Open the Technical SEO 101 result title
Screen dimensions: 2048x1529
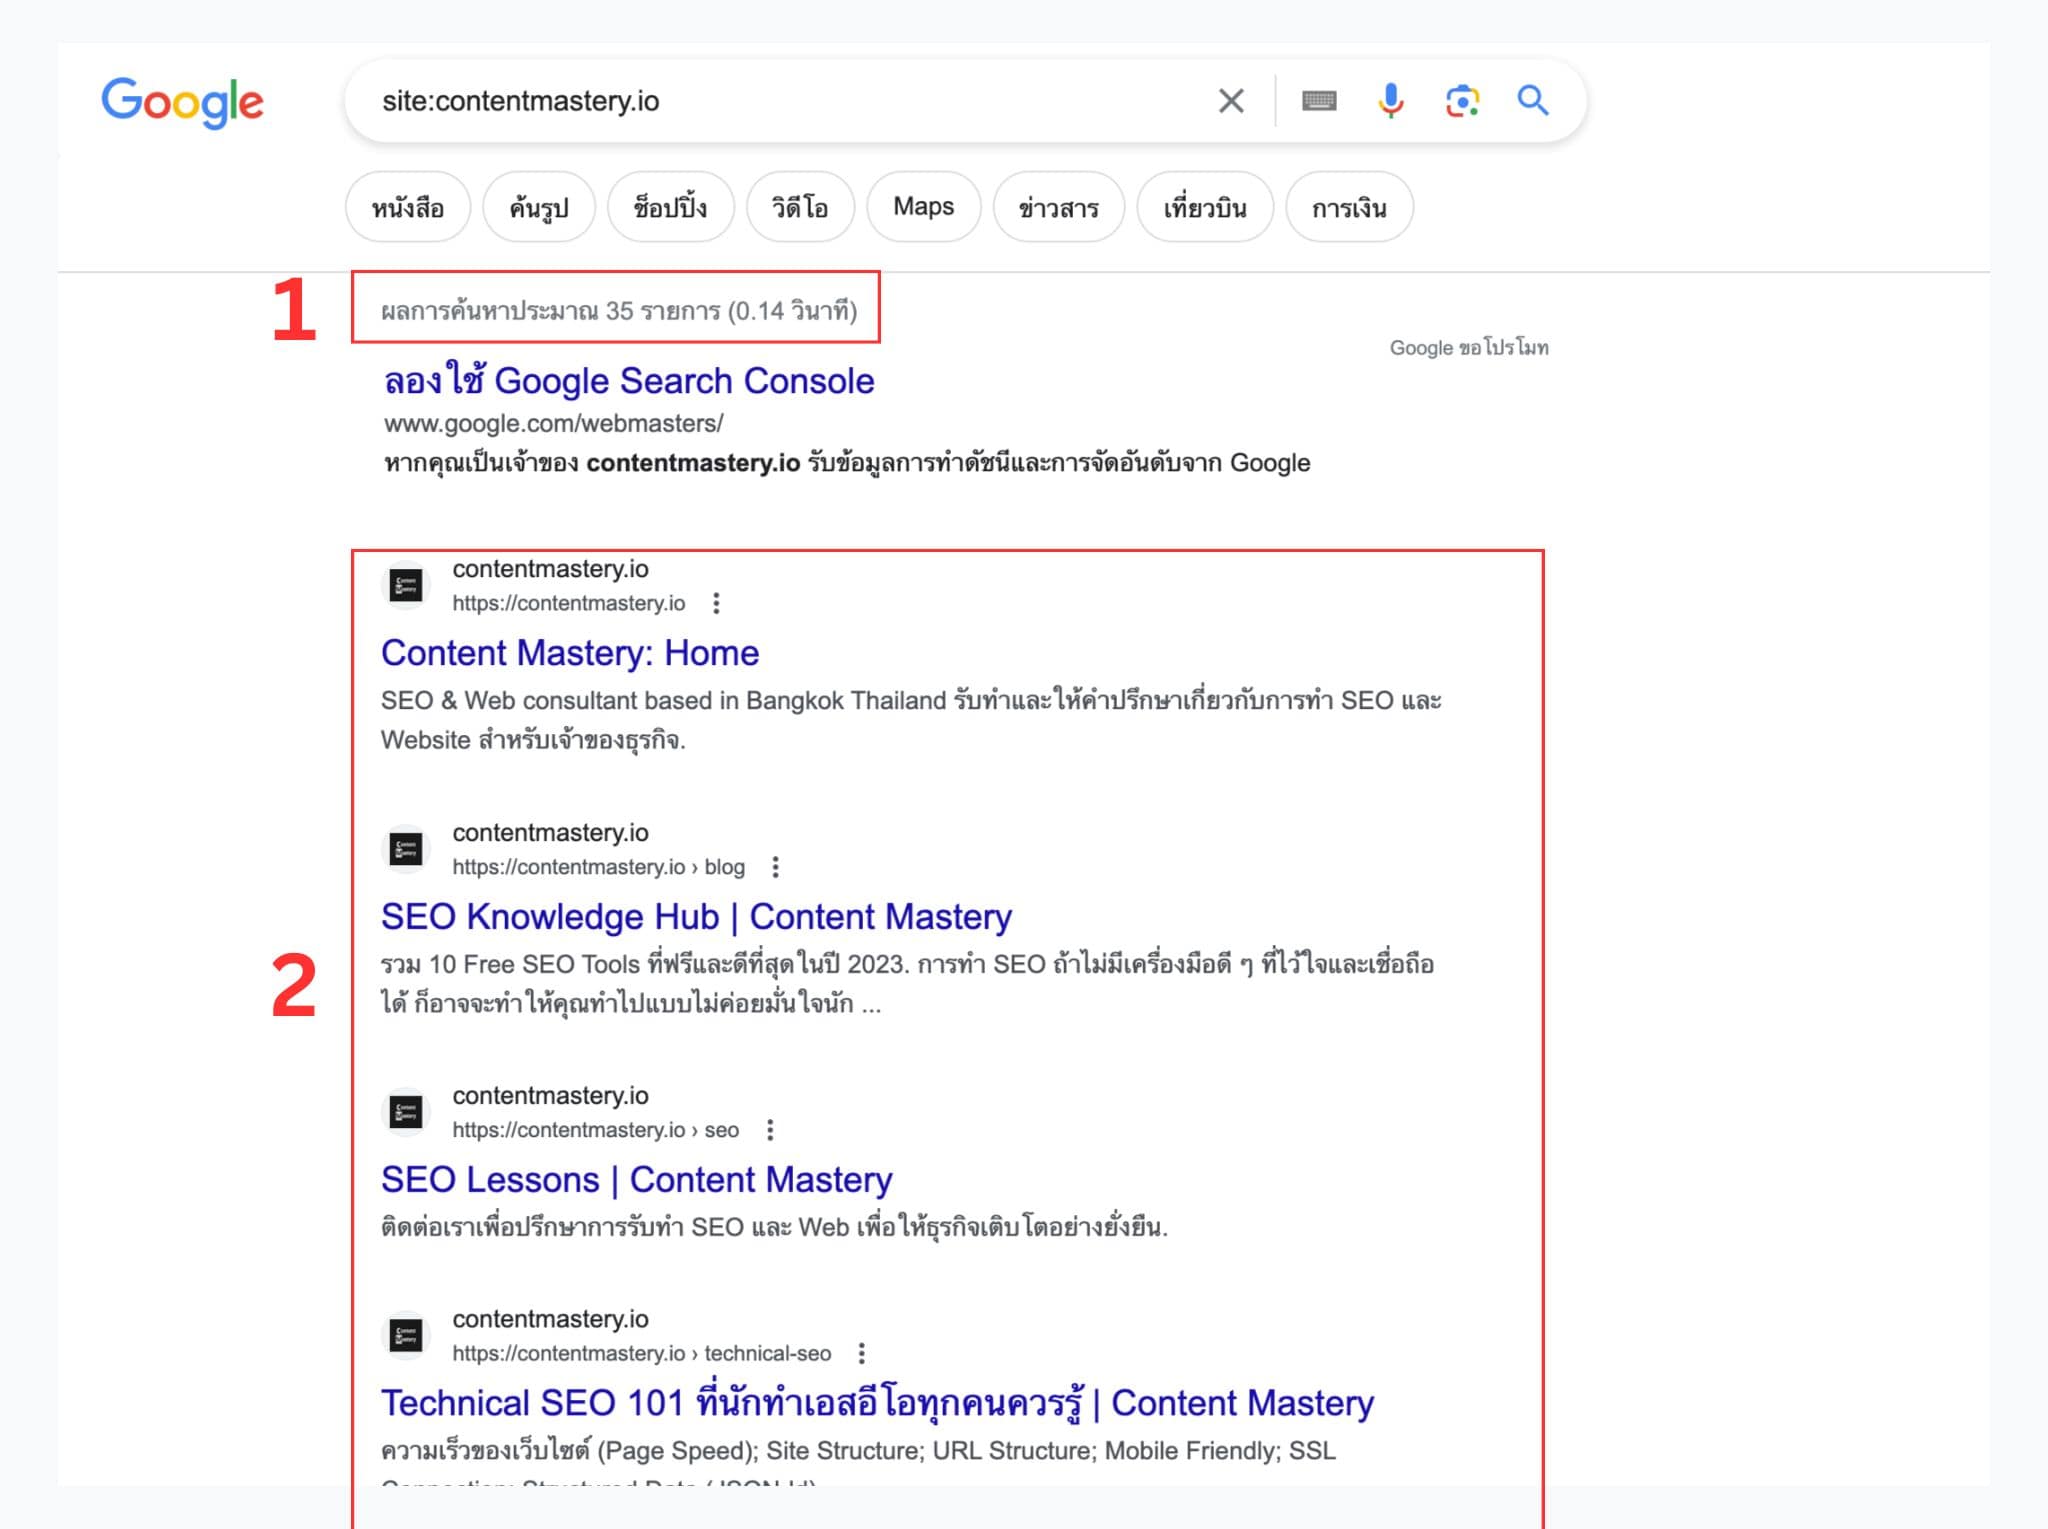877,1403
